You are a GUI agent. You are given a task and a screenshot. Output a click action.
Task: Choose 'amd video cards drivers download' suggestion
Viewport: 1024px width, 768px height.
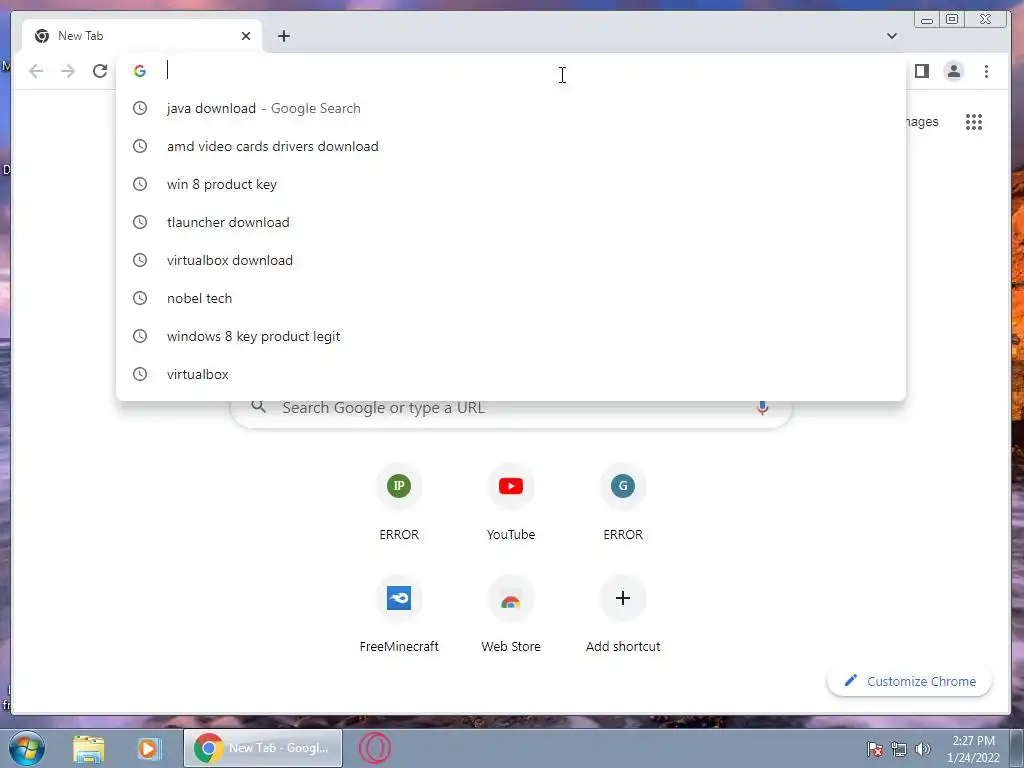[511, 146]
